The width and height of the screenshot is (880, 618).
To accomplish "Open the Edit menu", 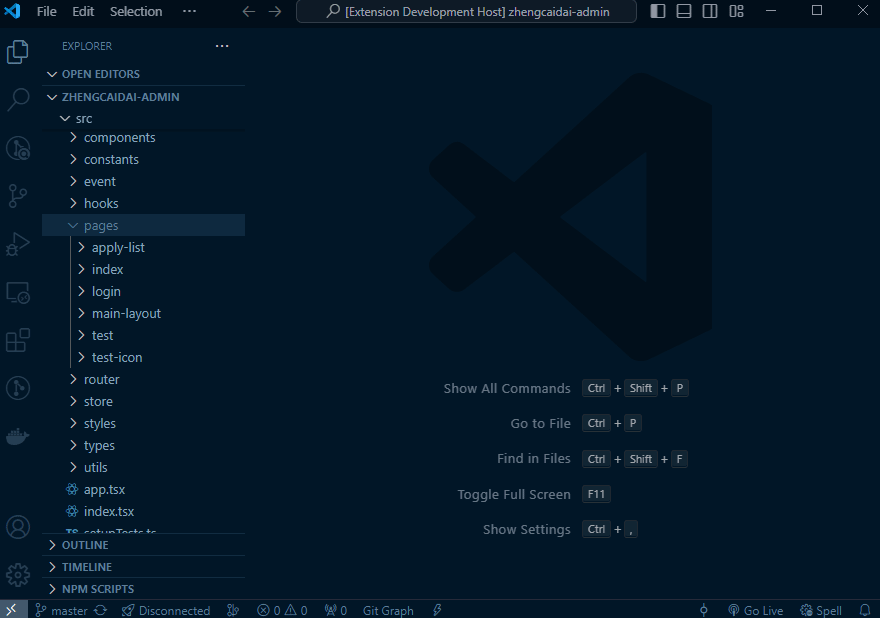I will (83, 11).
